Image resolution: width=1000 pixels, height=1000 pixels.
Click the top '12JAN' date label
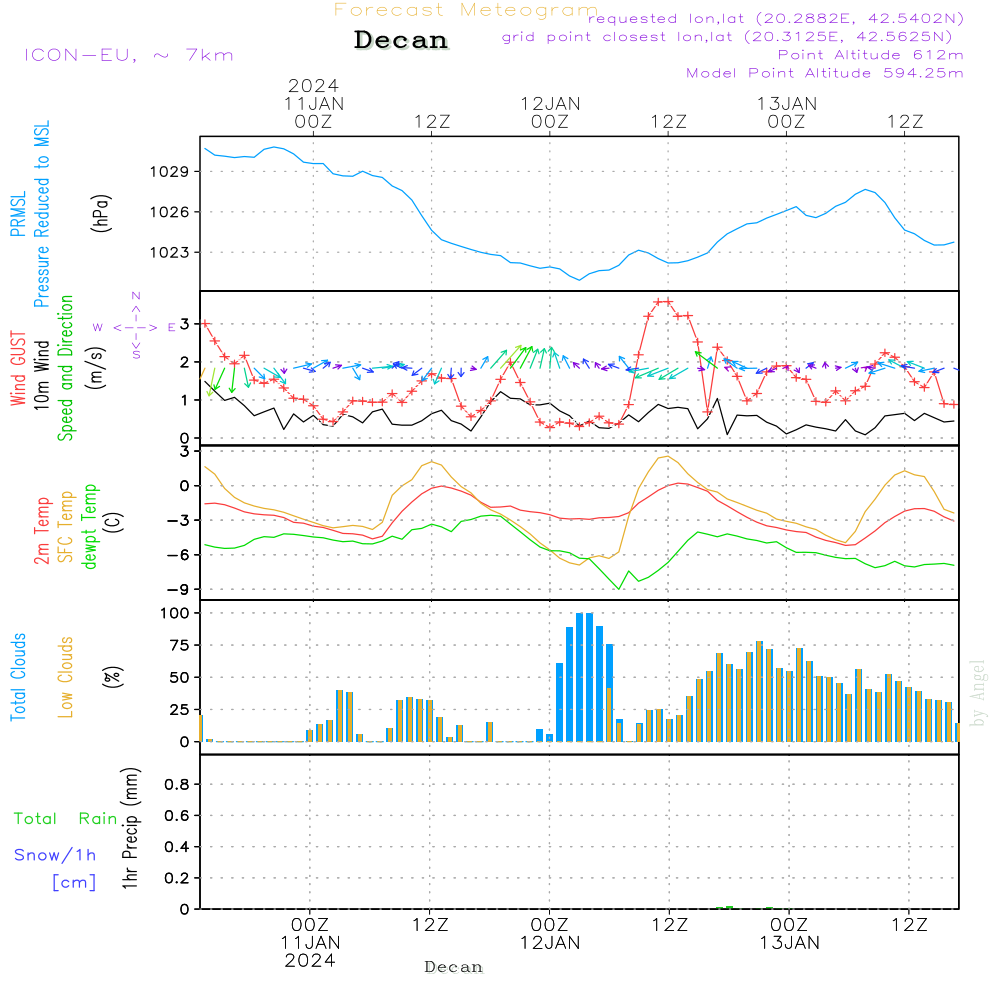(x=550, y=104)
